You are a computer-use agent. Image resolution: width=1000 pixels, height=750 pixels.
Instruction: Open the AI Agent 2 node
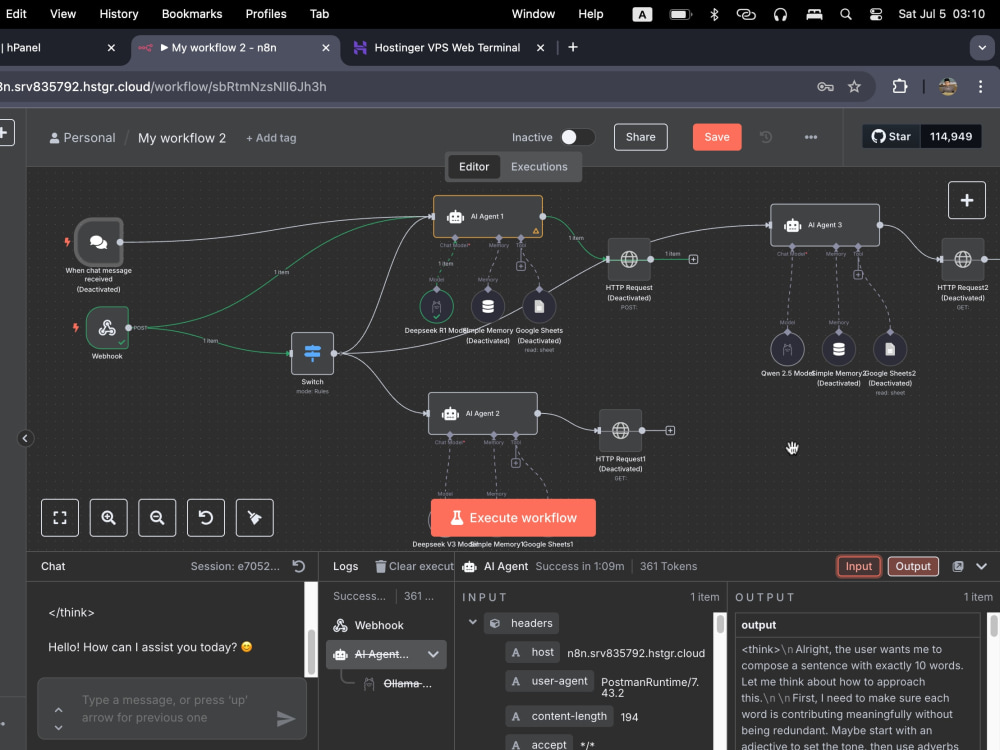[483, 413]
